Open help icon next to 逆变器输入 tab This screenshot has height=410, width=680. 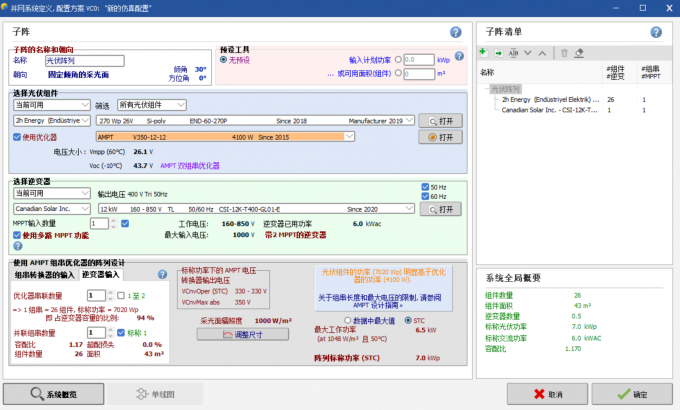click(162, 274)
